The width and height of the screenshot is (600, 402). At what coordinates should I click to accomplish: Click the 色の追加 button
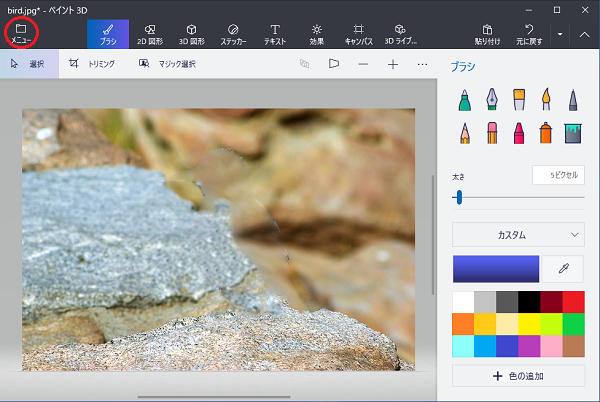click(518, 376)
